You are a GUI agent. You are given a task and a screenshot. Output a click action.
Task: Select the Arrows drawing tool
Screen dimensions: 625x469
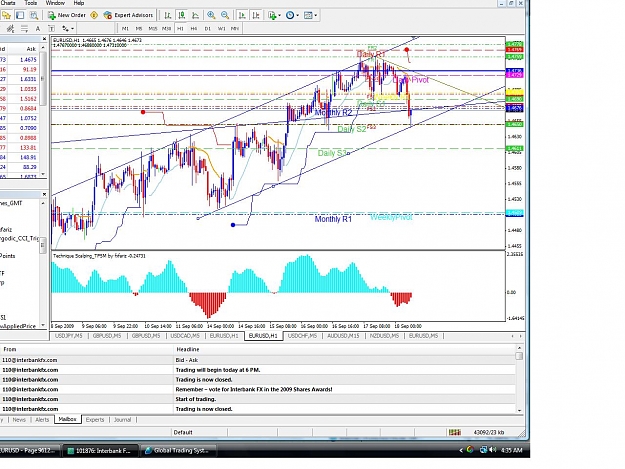66,28
